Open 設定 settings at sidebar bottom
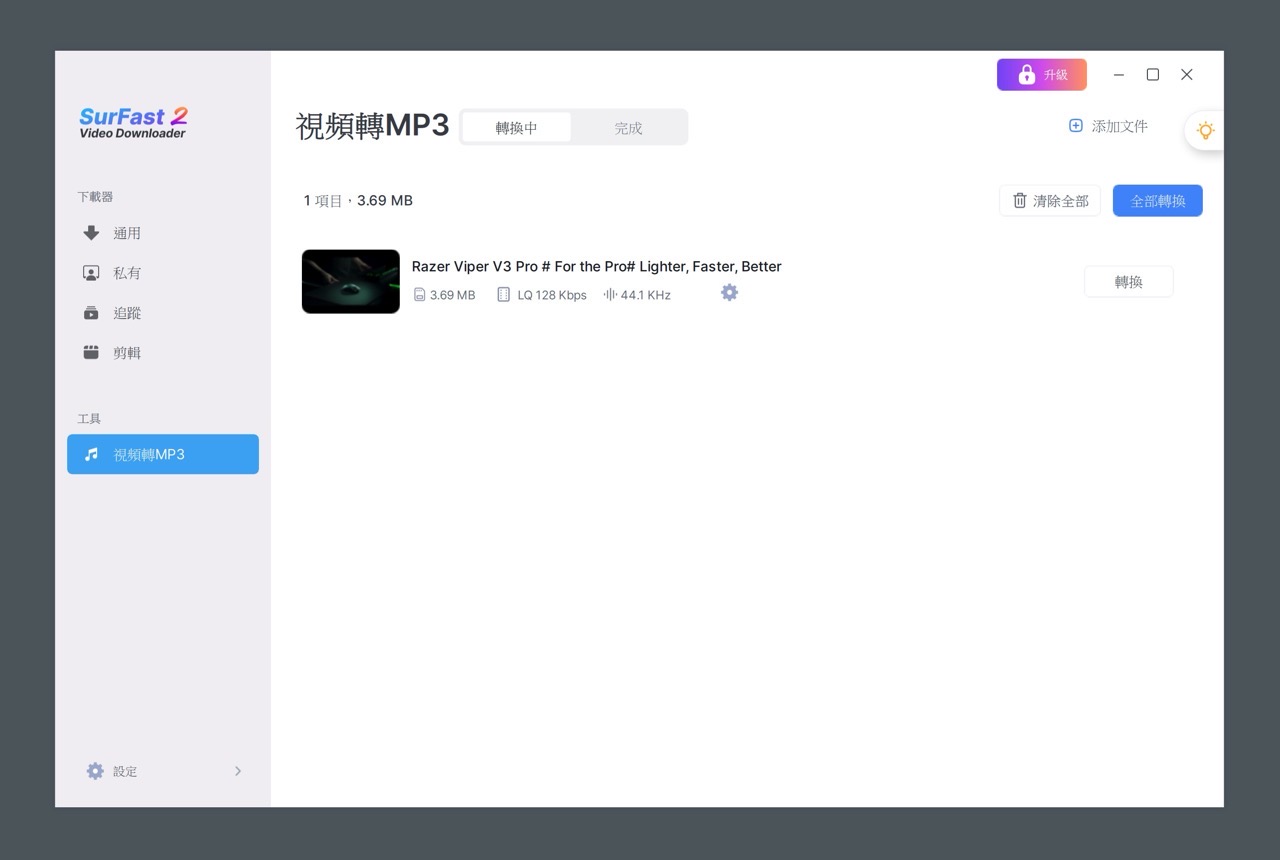1280x860 pixels. (x=163, y=771)
